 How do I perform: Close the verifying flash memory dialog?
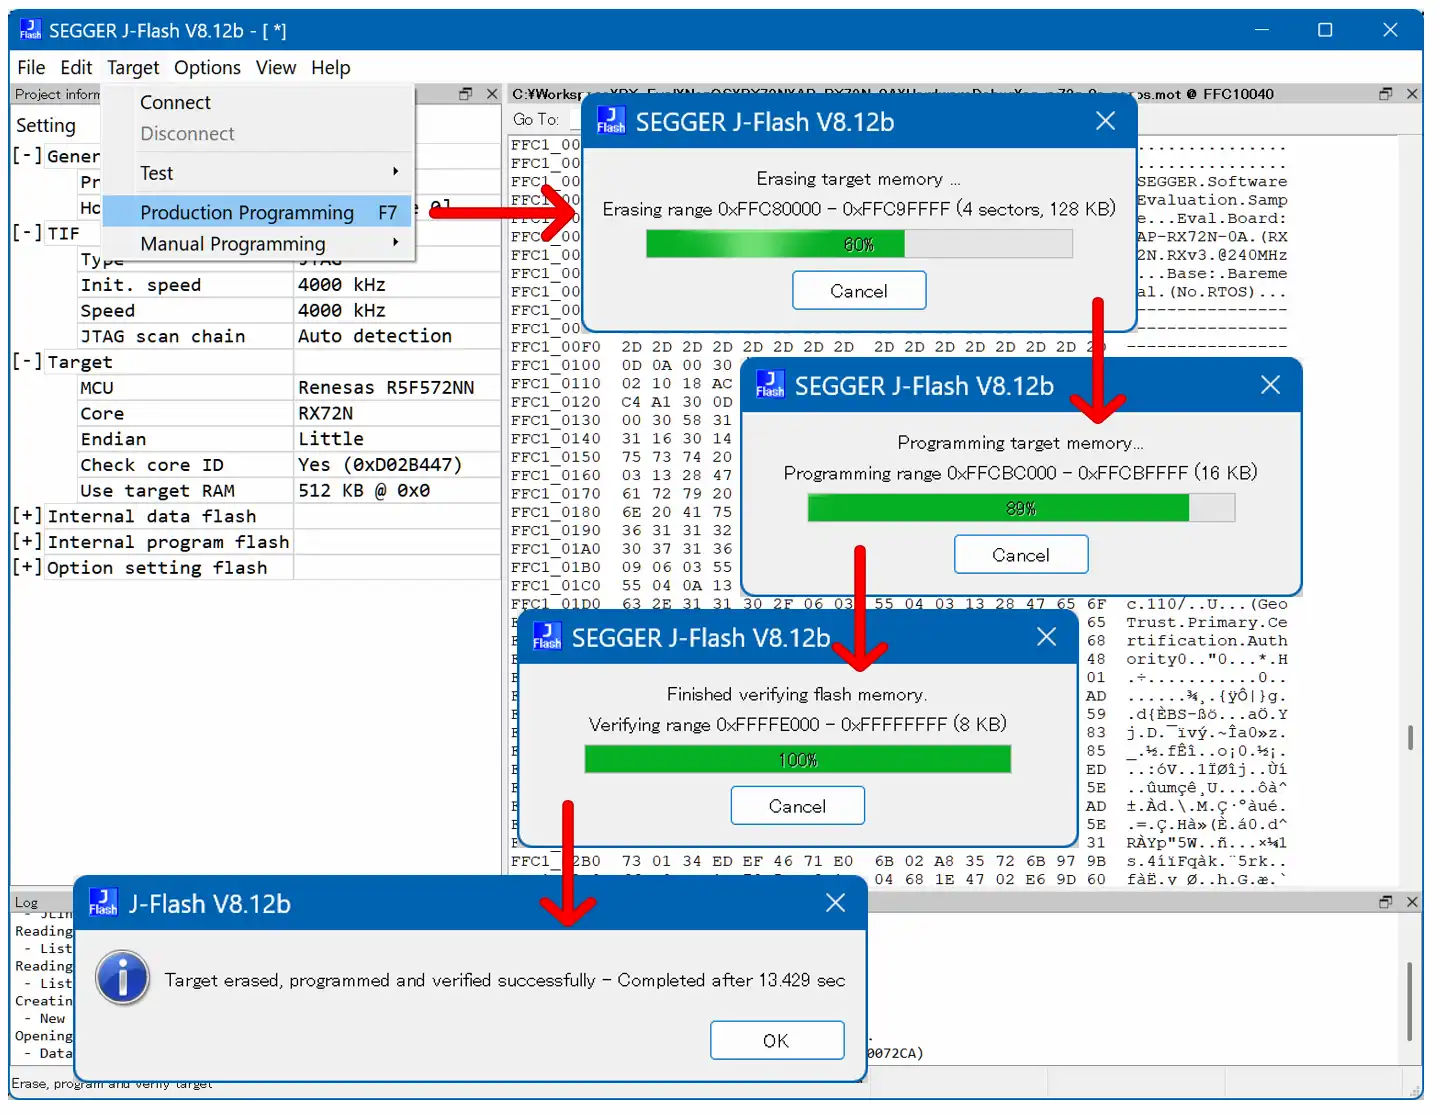(1046, 637)
